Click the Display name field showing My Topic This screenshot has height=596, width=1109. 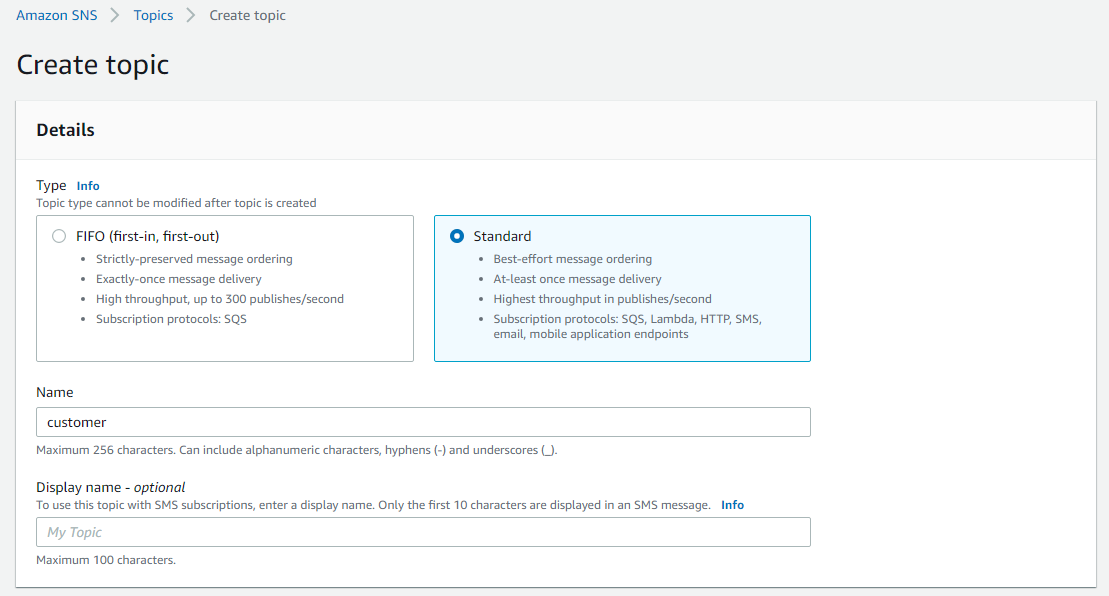[x=422, y=532]
